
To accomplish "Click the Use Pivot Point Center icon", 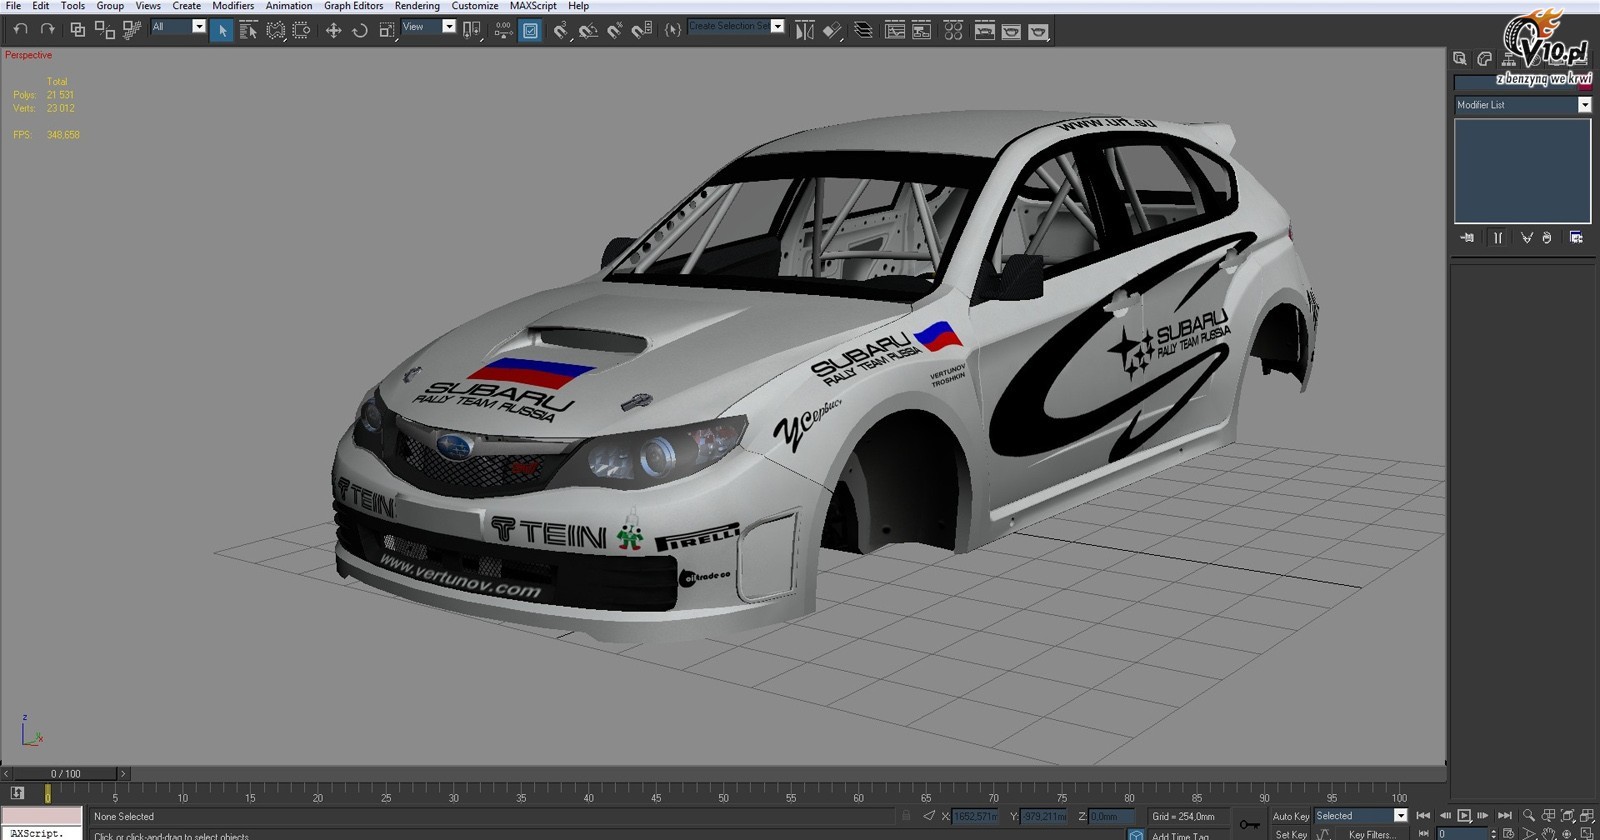I will 472,31.
